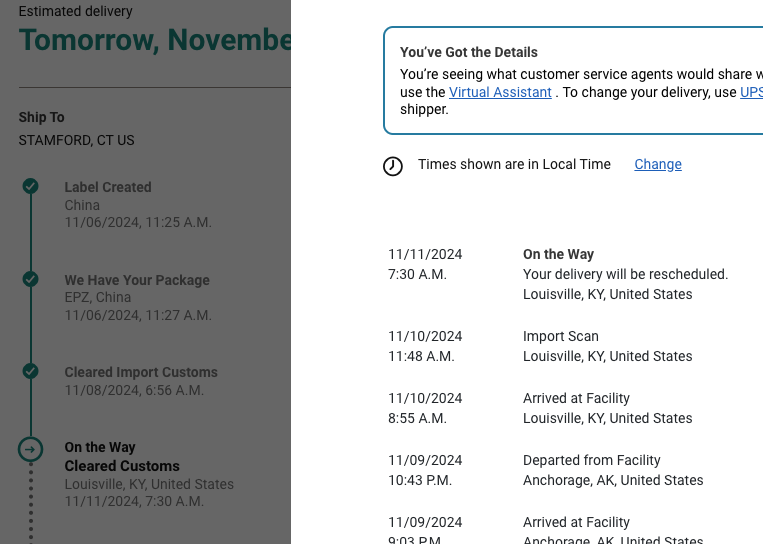Click Cleared Import Customs milestone text
This screenshot has height=544, width=763.
(141, 372)
